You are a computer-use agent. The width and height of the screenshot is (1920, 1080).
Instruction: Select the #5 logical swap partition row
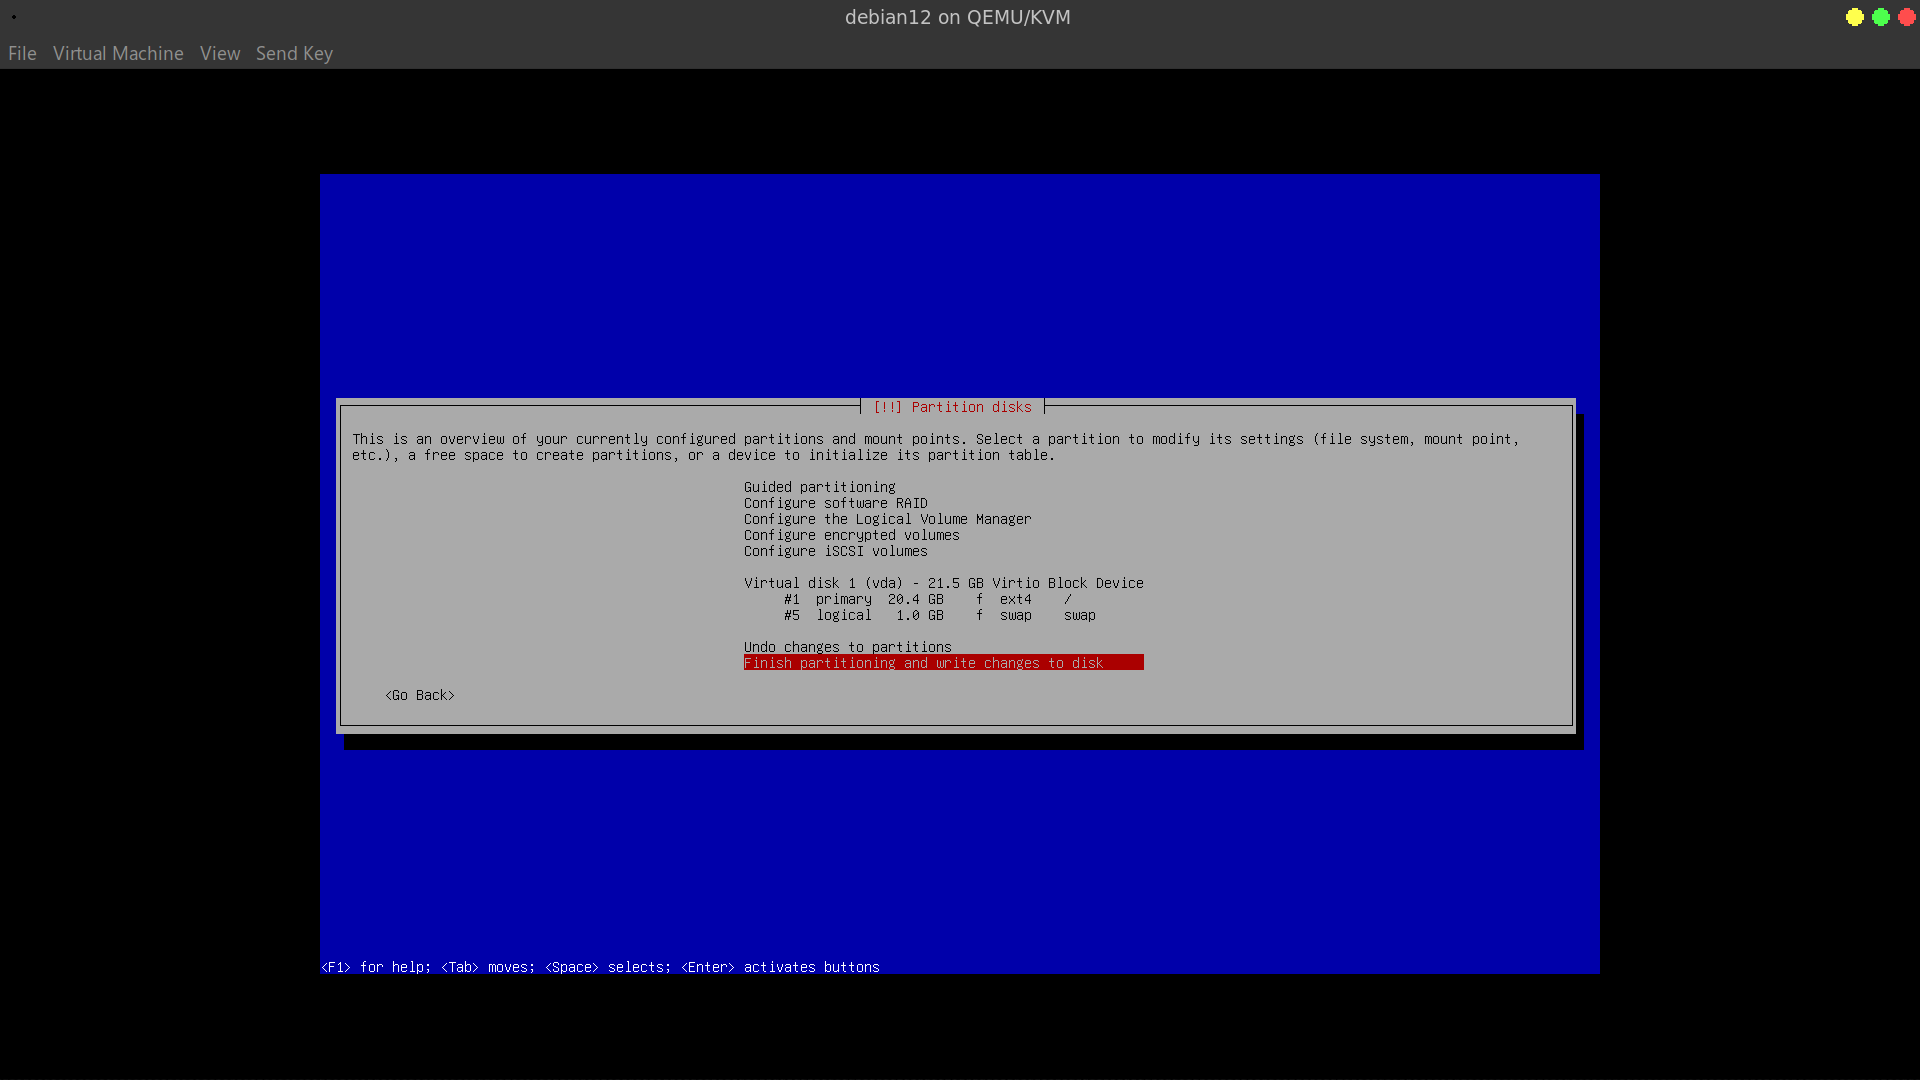click(943, 615)
